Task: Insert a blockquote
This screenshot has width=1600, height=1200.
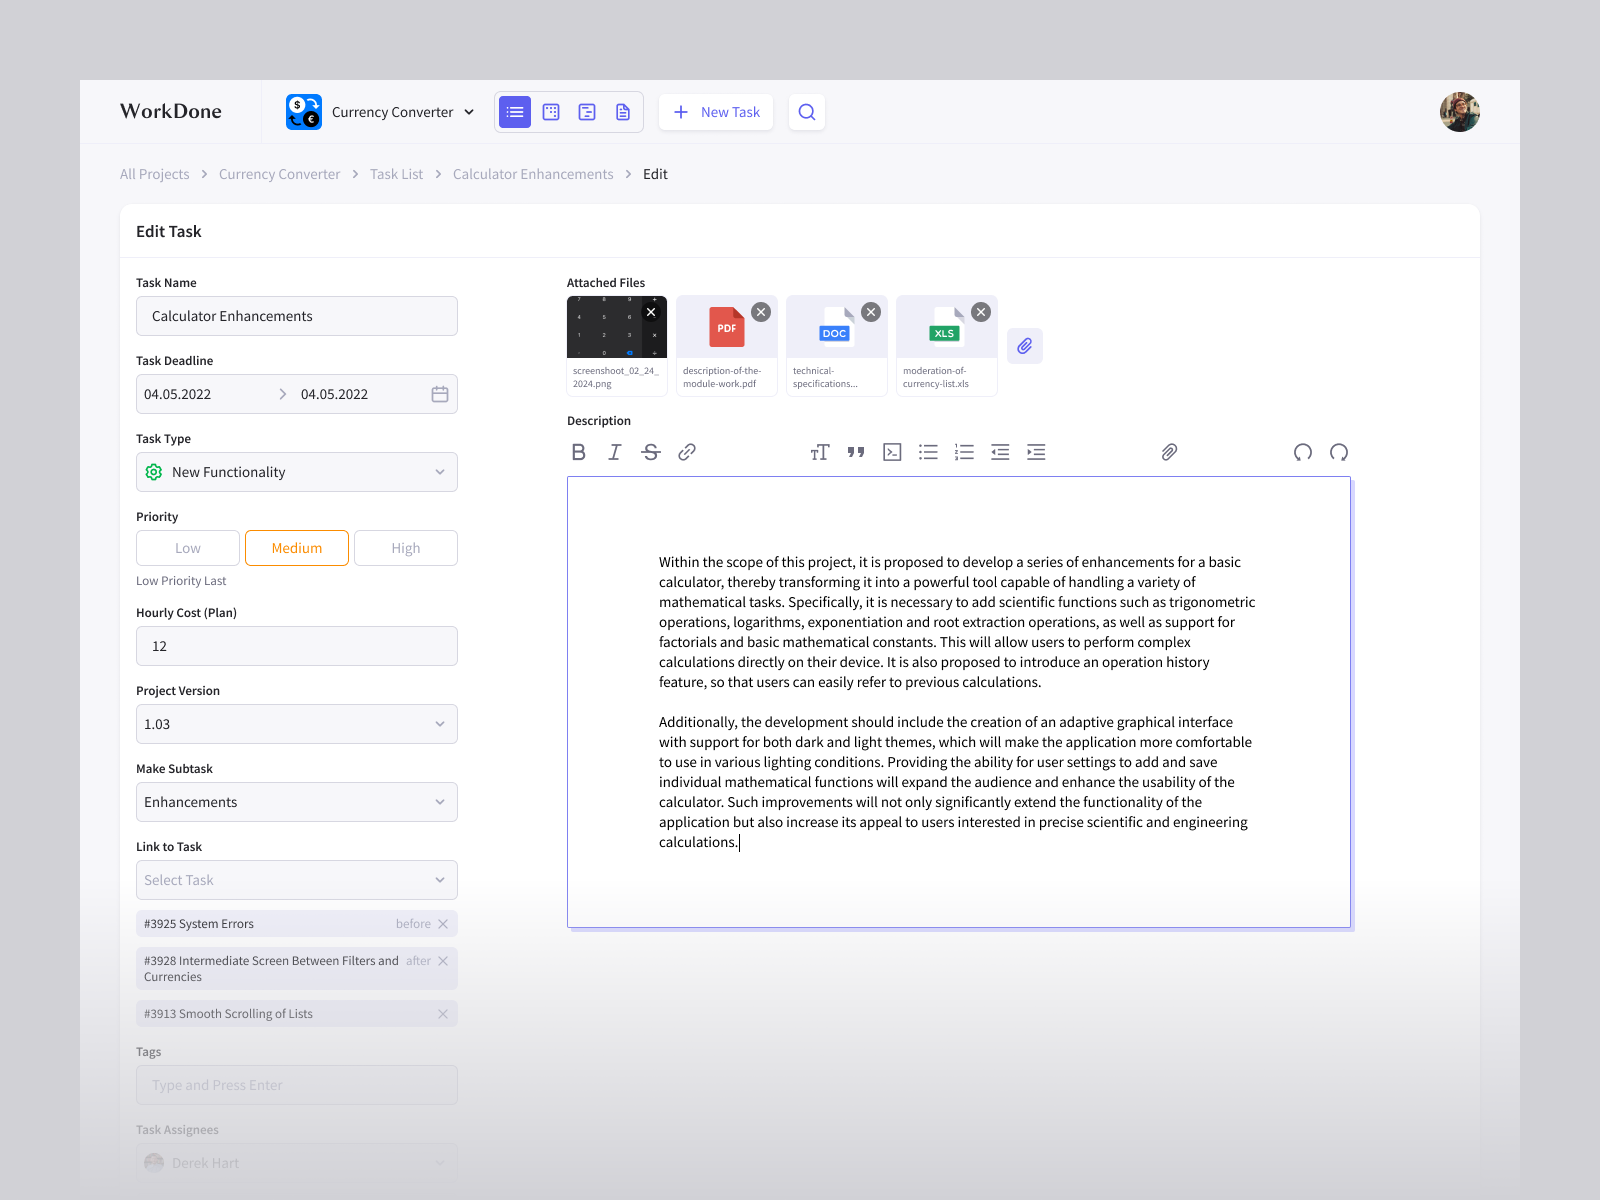Action: [x=856, y=452]
